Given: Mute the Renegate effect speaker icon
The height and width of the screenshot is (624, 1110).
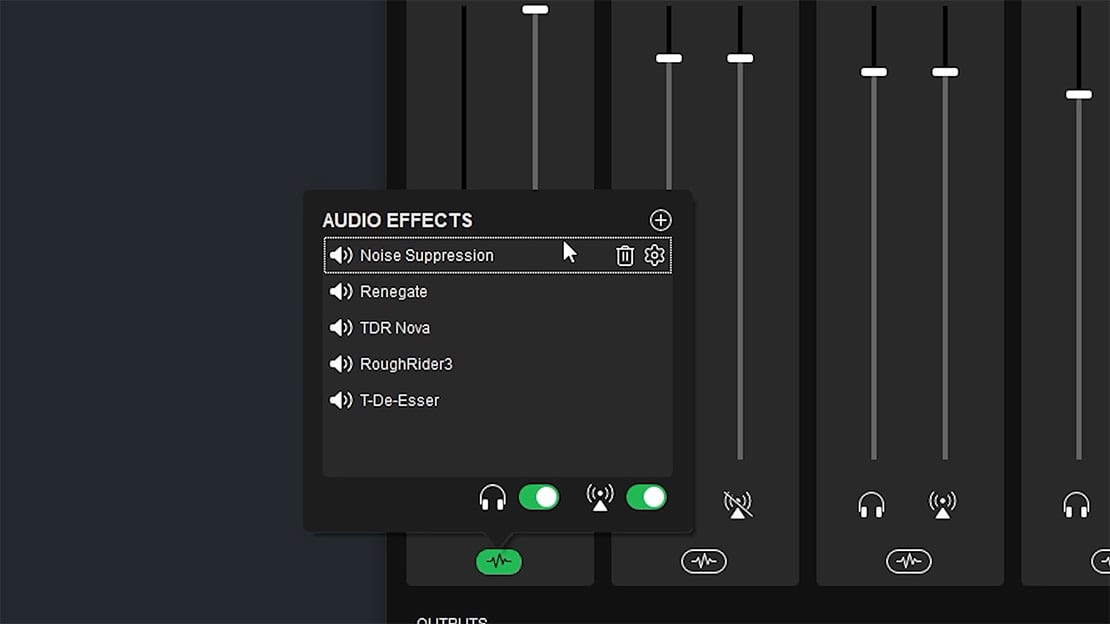Looking at the screenshot, I should pyautogui.click(x=341, y=291).
